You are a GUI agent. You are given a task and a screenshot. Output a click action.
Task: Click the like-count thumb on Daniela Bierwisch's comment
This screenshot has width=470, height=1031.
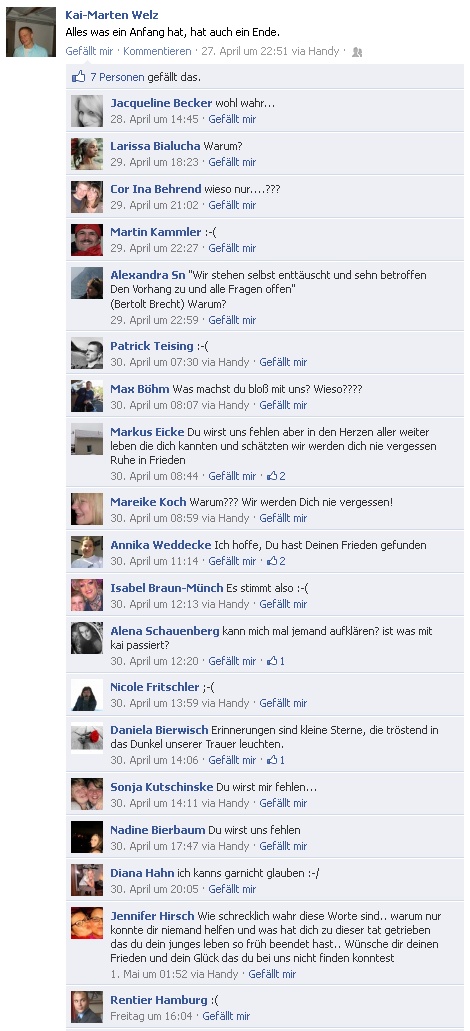tap(271, 760)
